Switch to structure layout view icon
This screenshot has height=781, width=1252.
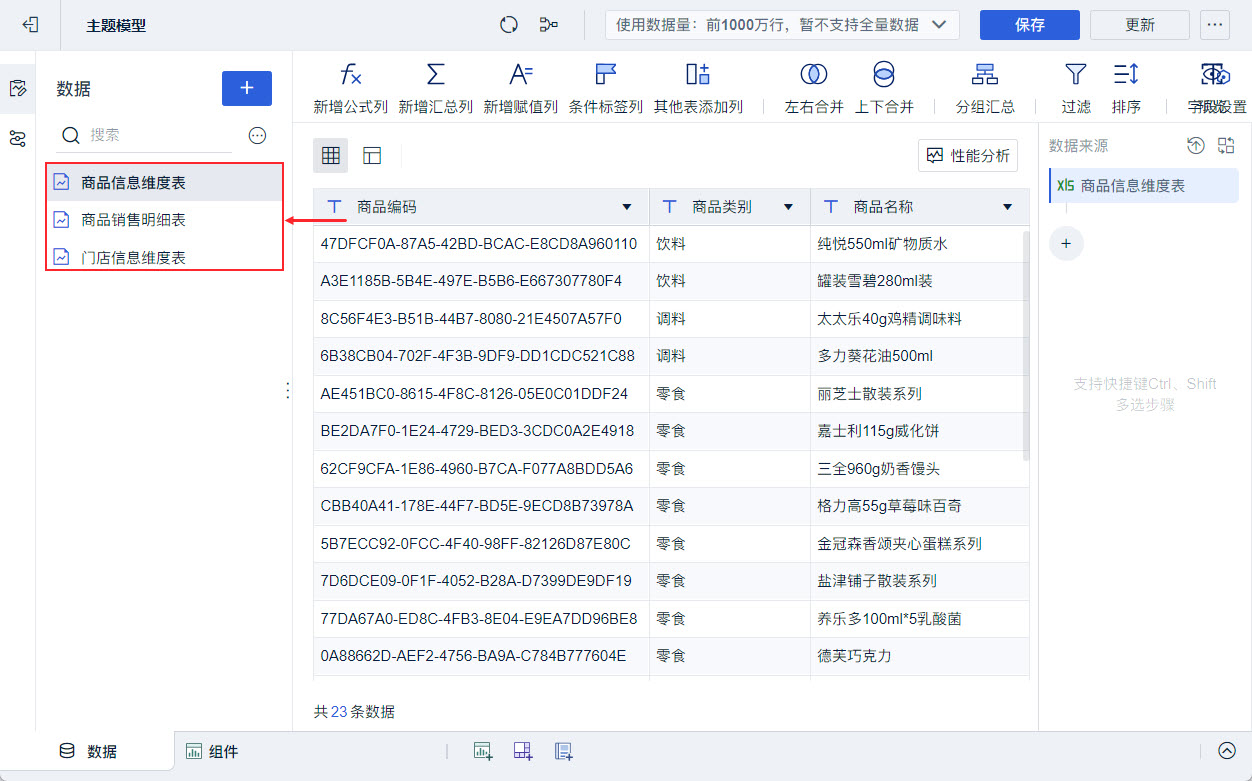pos(372,155)
